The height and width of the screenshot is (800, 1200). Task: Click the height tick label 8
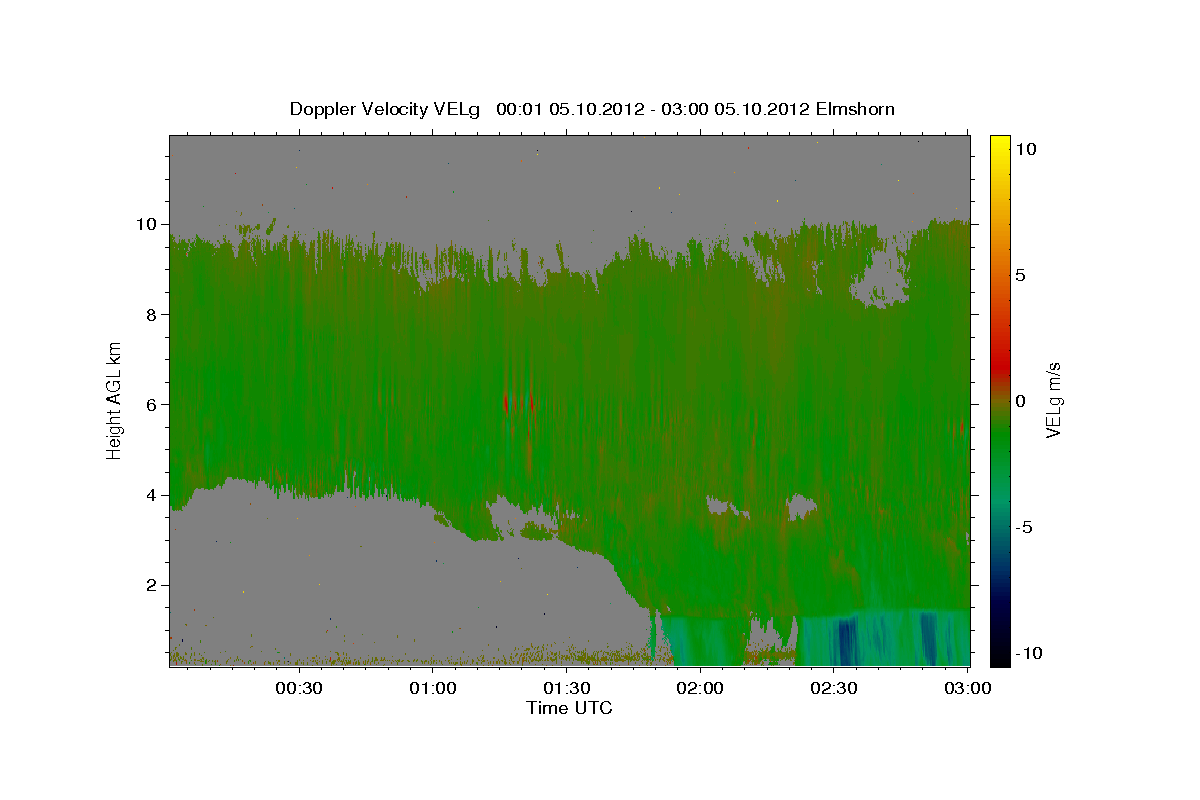(154, 315)
